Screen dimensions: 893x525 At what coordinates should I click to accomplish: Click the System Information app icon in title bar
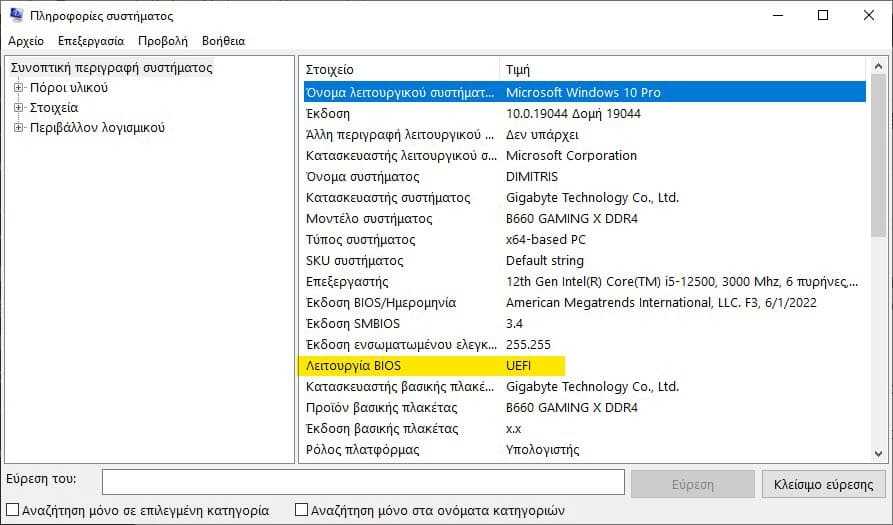[17, 15]
